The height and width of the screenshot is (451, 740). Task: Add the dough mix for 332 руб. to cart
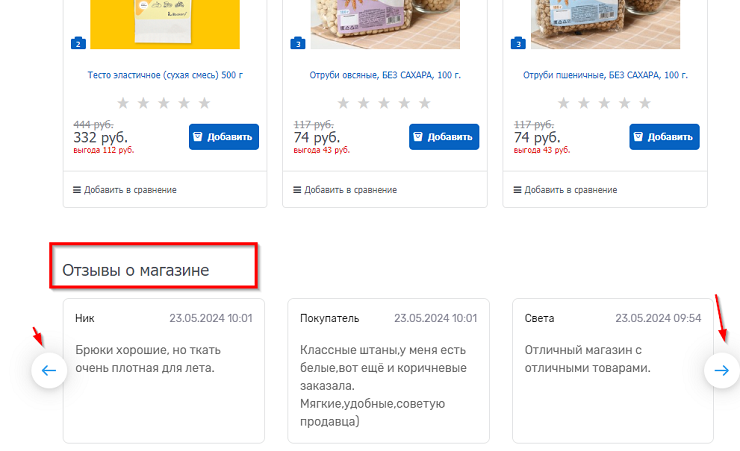point(224,137)
